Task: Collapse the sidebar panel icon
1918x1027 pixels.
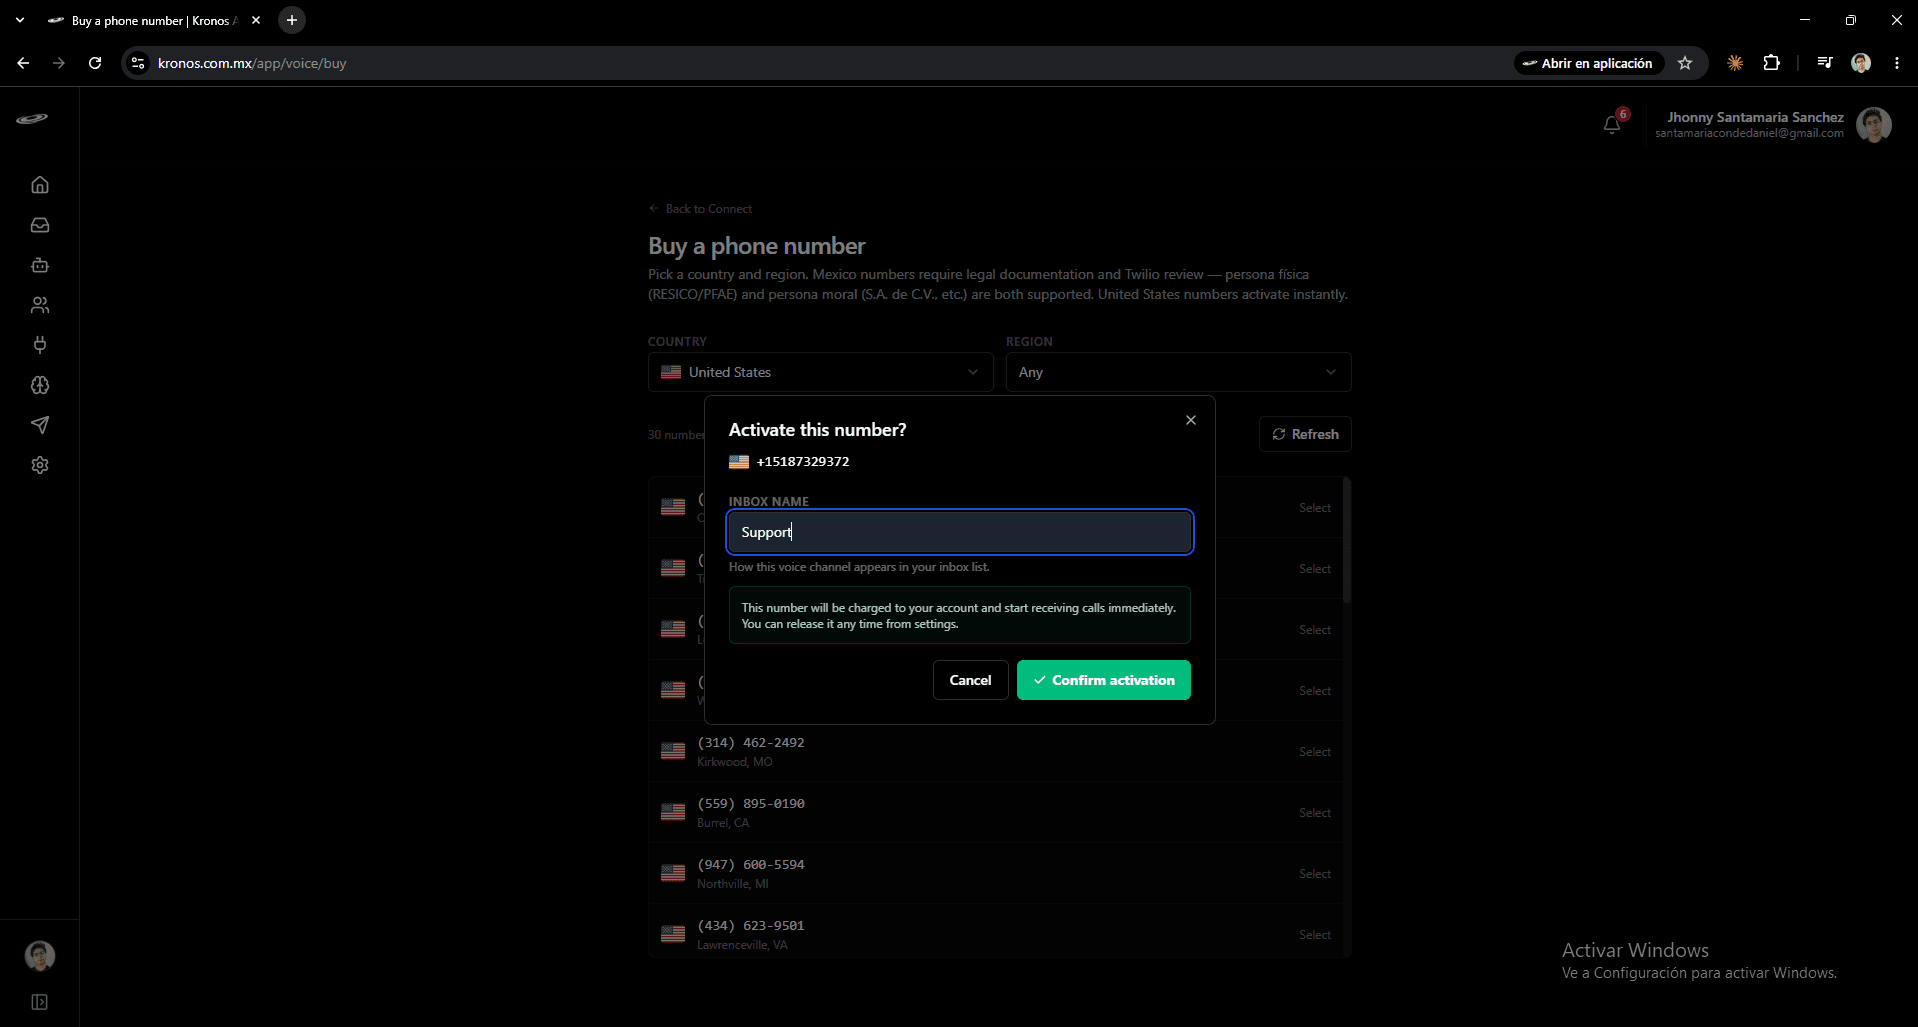Action: 40,1002
